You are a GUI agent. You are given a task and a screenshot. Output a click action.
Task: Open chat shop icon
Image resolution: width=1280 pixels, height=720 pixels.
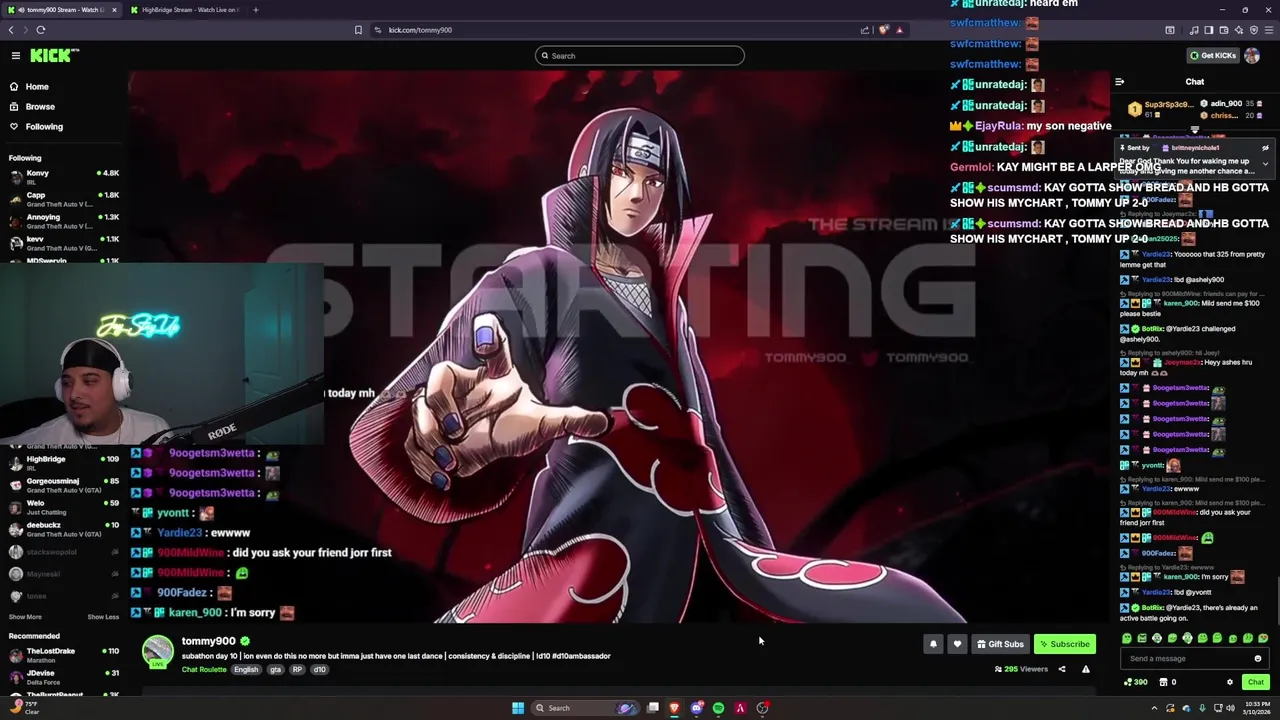(x=1163, y=682)
